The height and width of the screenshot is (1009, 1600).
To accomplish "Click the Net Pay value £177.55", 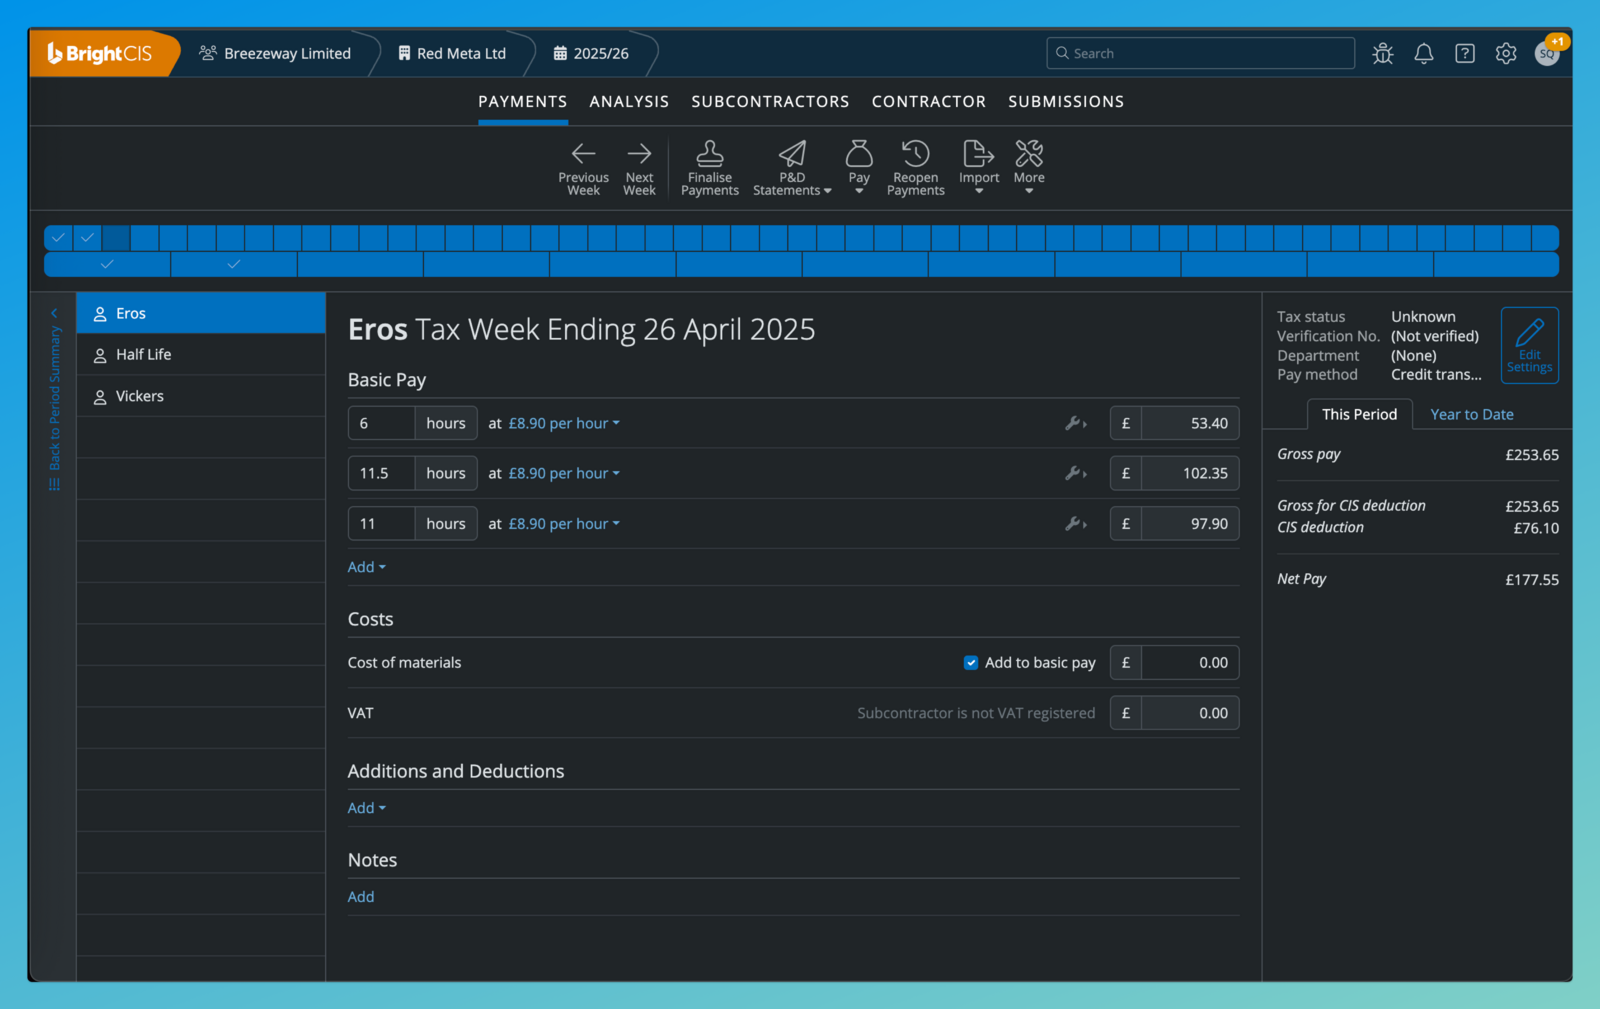I will coord(1532,580).
